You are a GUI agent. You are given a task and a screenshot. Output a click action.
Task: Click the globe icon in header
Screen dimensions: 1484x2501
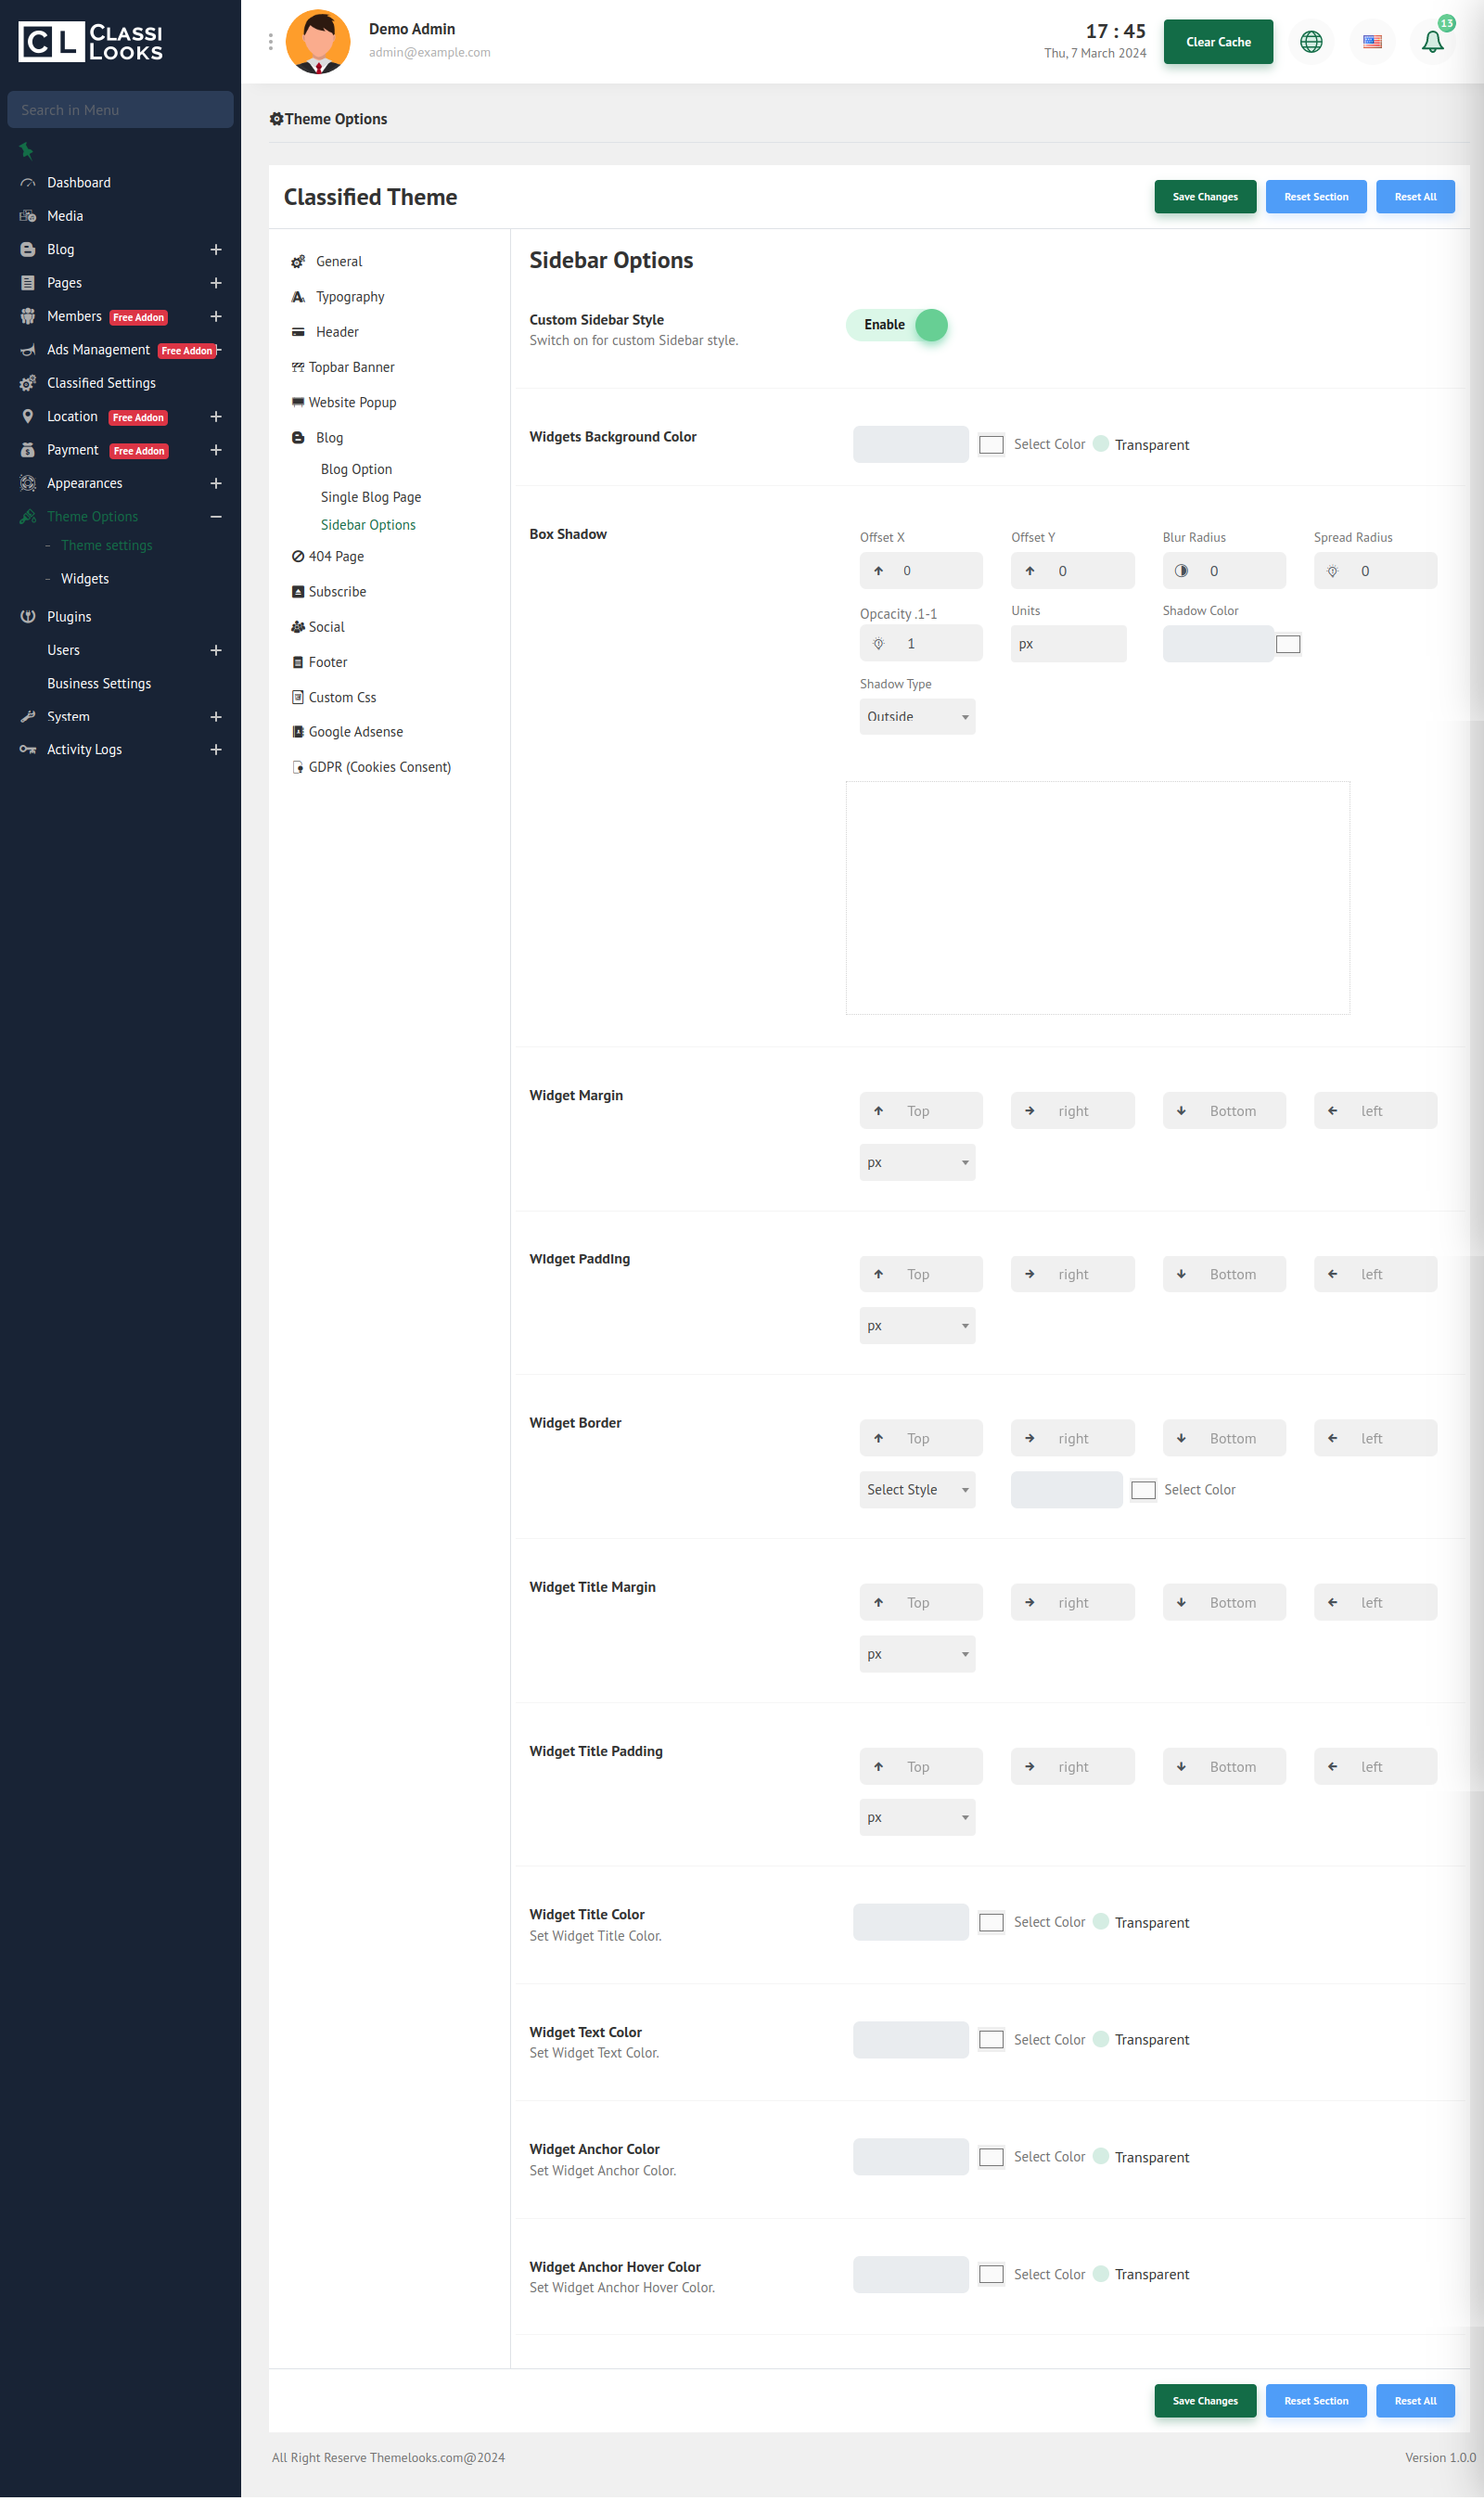(x=1310, y=42)
